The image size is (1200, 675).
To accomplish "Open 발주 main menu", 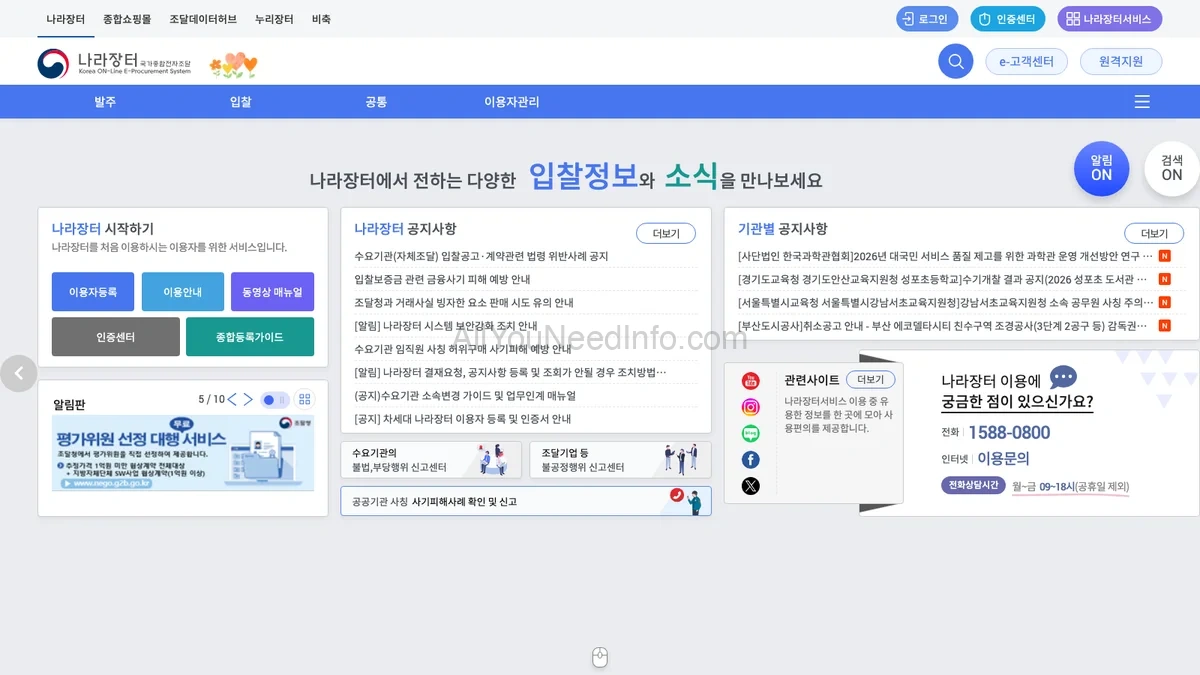I will [105, 102].
